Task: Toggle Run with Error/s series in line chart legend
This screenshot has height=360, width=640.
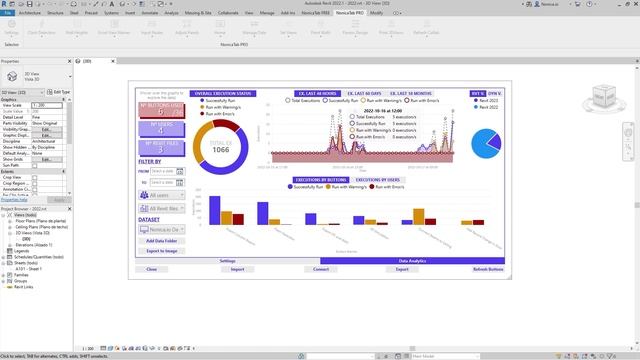Action: [x=422, y=100]
